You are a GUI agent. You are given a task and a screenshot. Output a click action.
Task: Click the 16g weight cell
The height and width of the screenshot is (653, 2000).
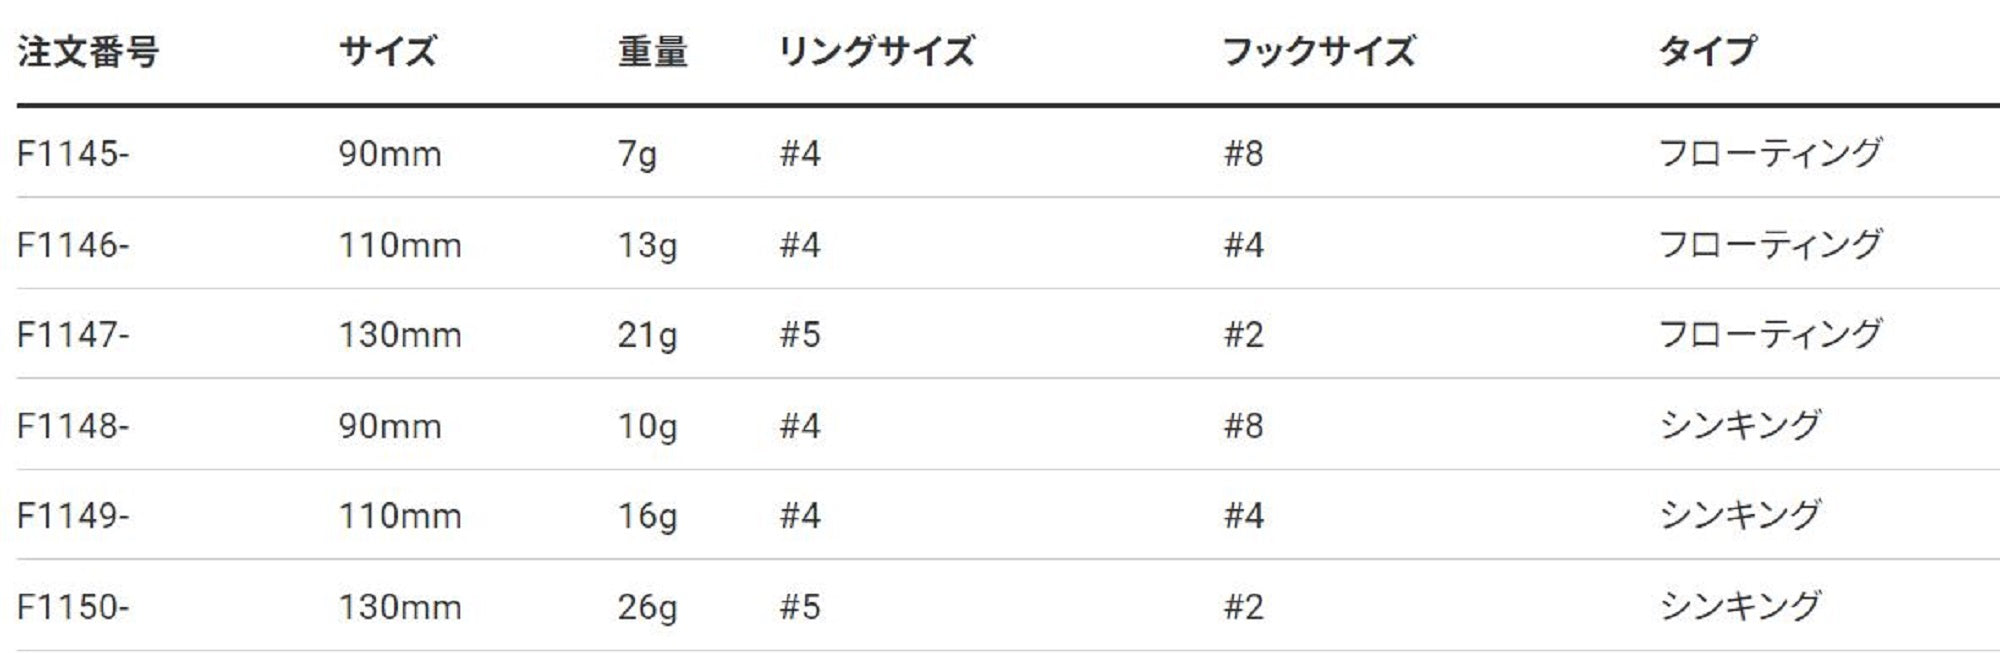point(647,516)
